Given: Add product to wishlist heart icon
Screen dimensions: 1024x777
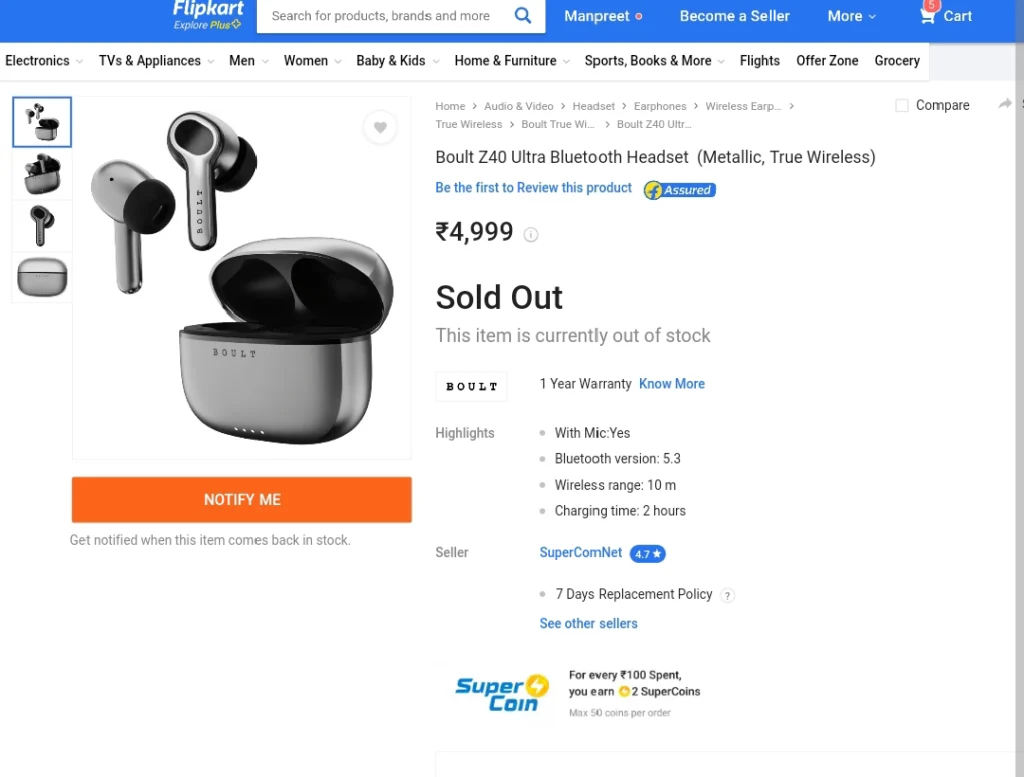Looking at the screenshot, I should tap(380, 127).
